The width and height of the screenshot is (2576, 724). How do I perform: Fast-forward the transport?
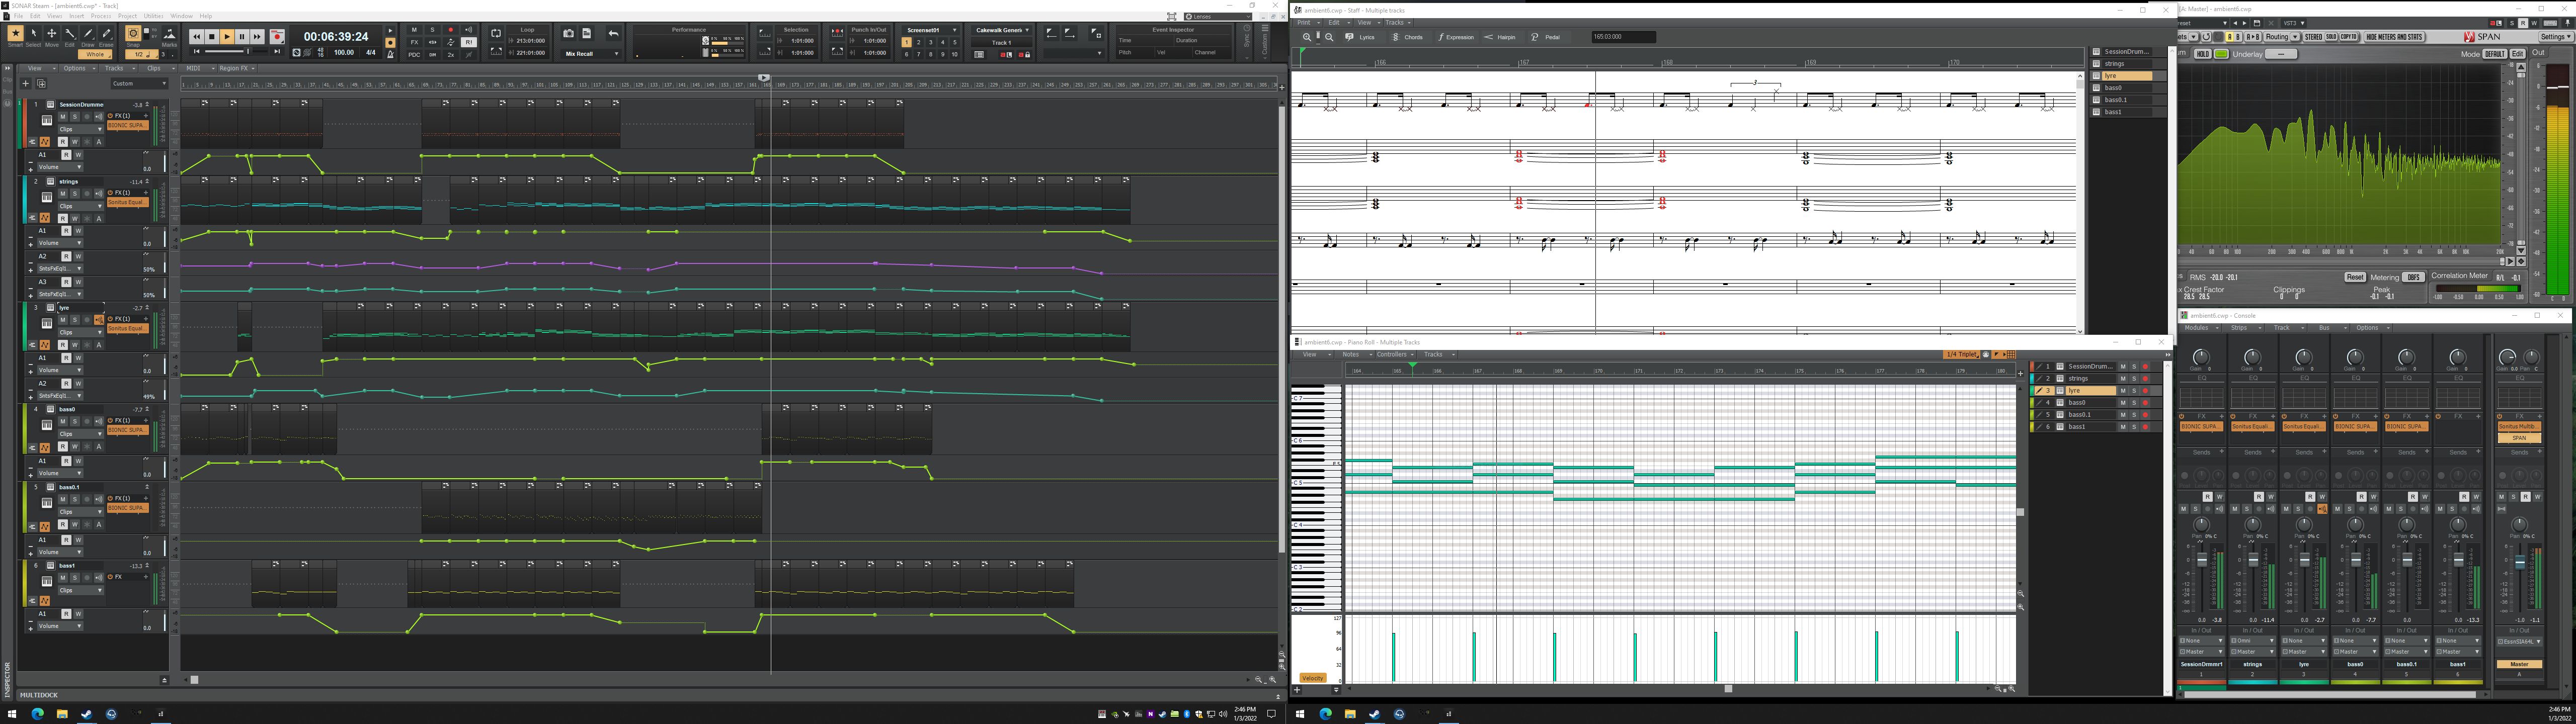(257, 37)
